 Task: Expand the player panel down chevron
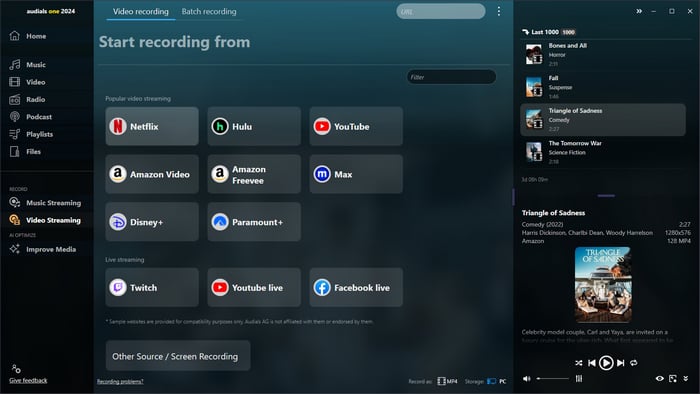coord(686,379)
